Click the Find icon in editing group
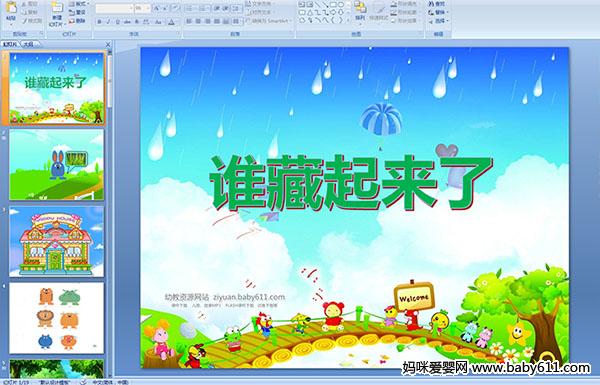 [437, 4]
